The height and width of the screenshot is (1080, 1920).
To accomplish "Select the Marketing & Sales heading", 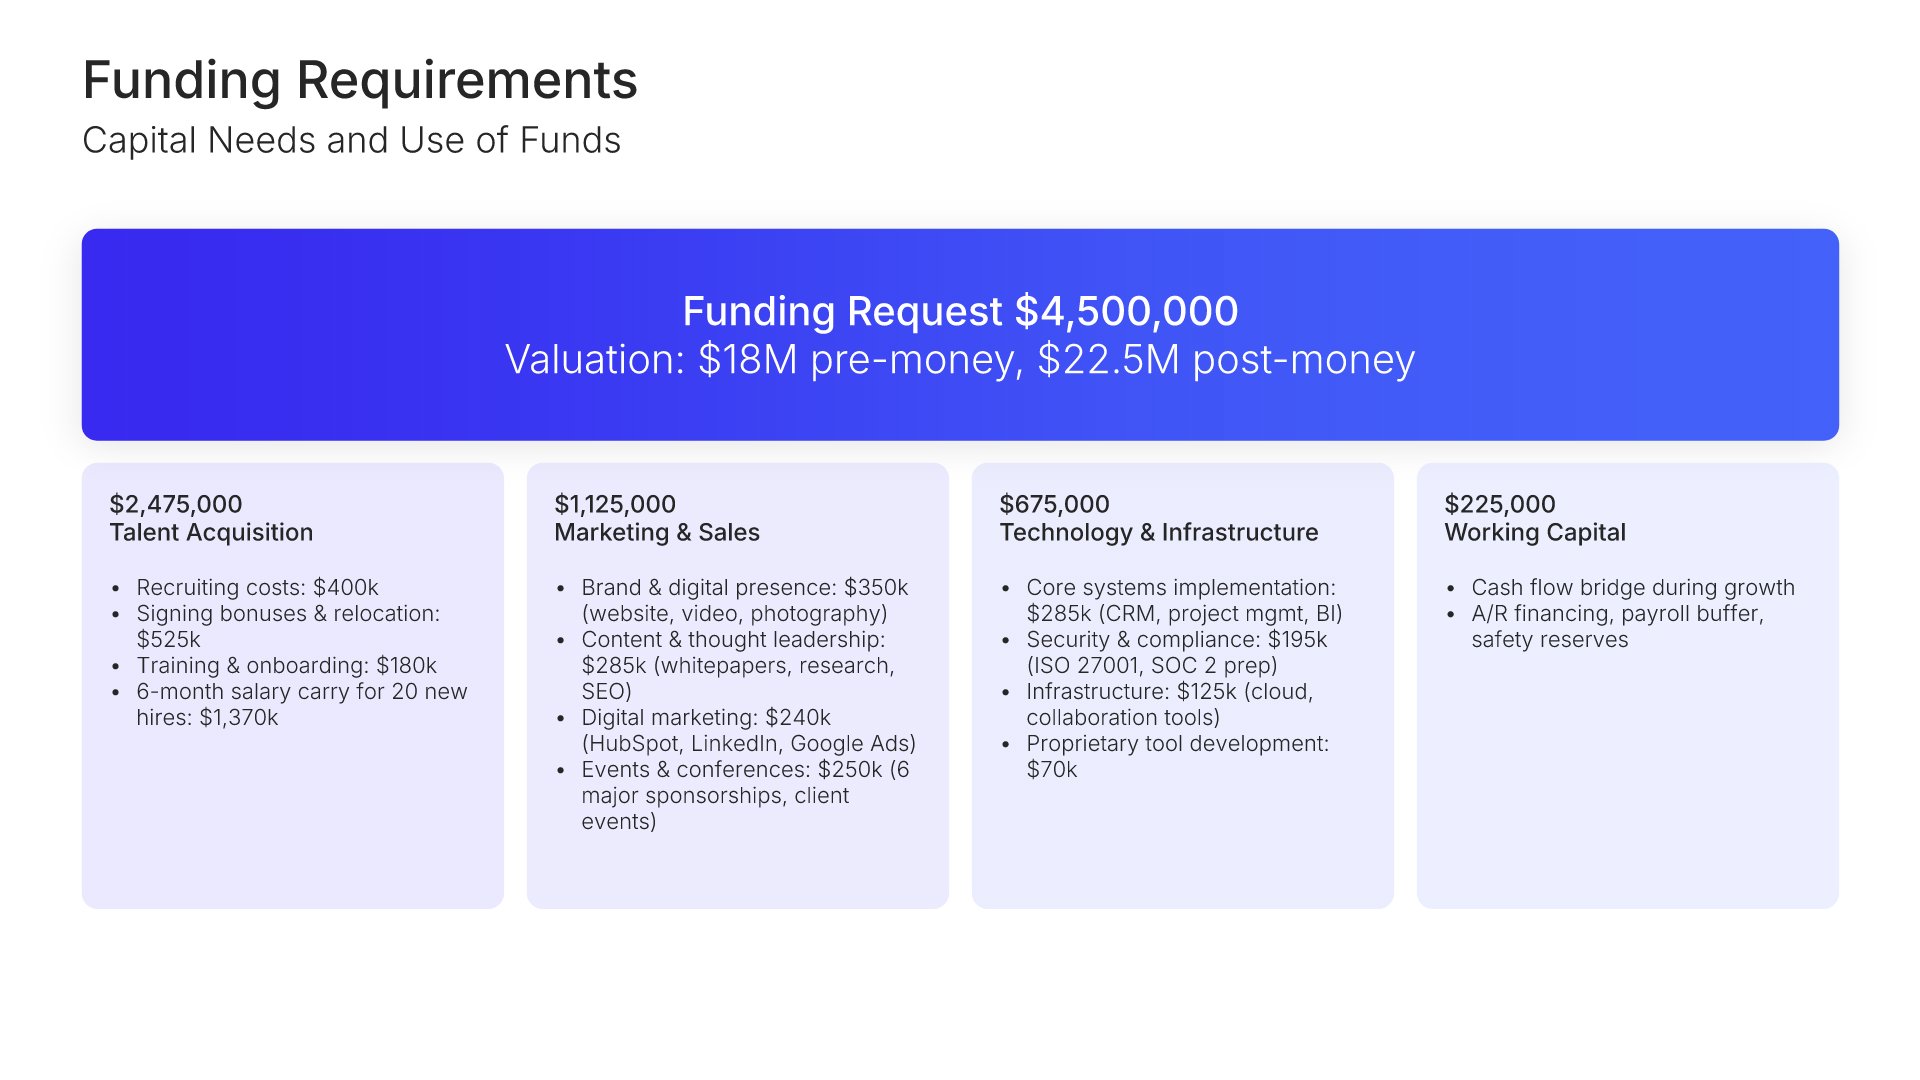I will [x=657, y=532].
